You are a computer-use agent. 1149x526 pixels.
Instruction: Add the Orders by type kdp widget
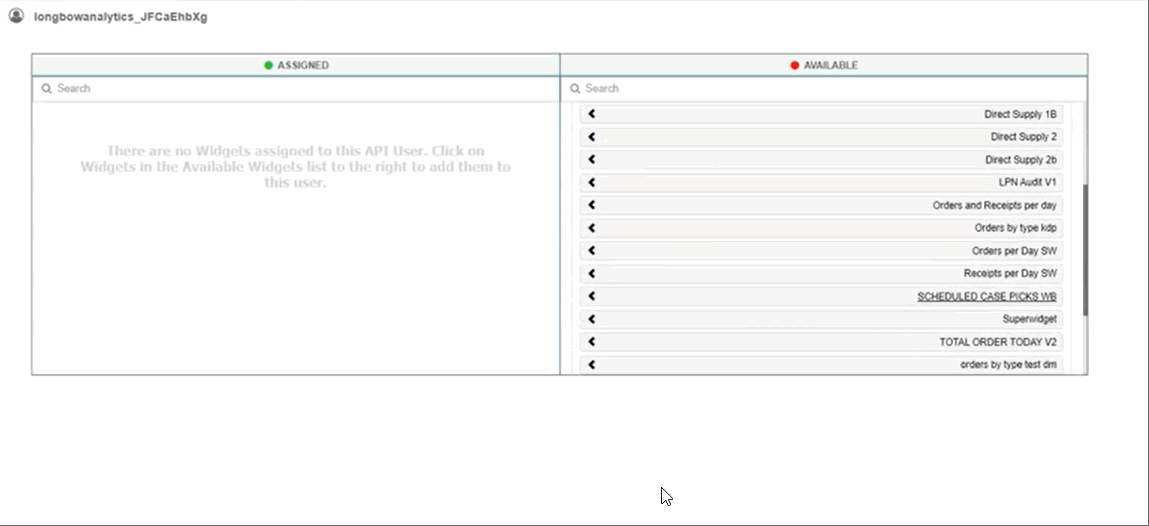(821, 228)
